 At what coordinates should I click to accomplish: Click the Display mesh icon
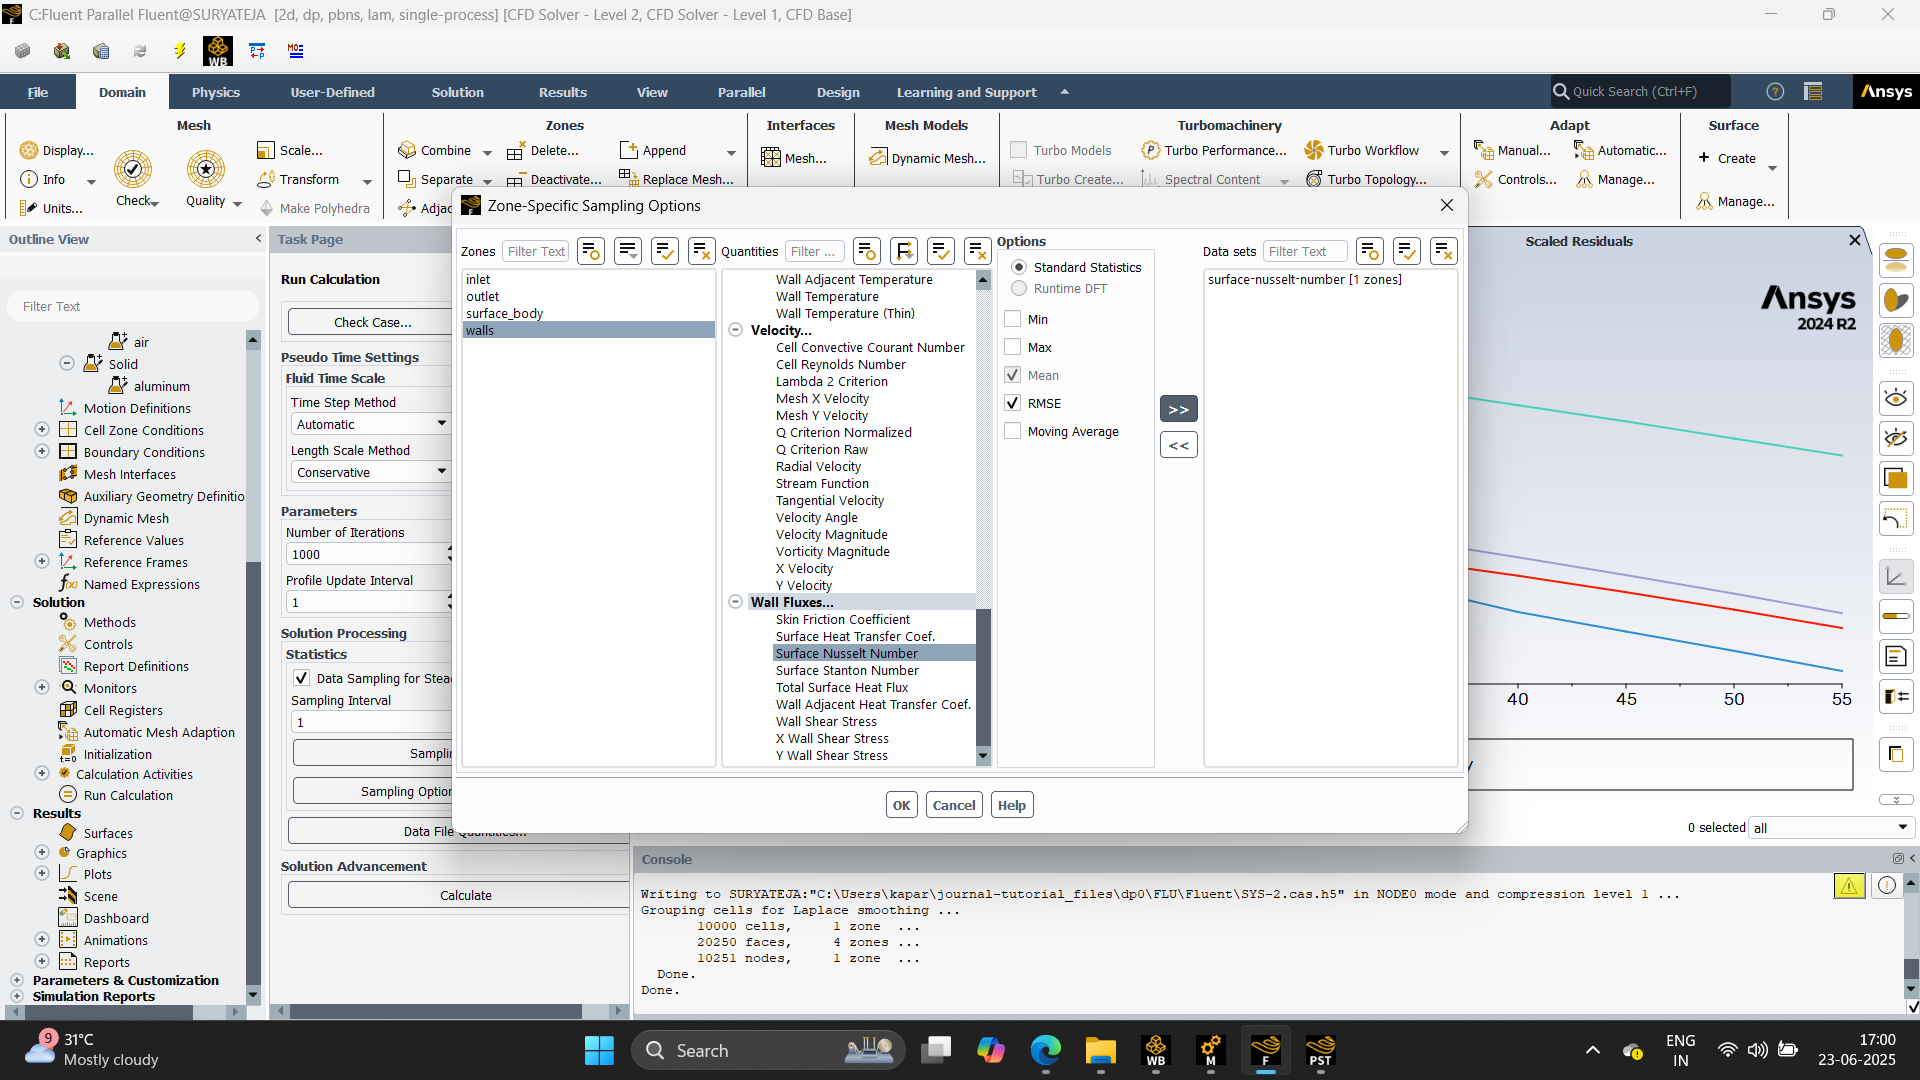(29, 151)
